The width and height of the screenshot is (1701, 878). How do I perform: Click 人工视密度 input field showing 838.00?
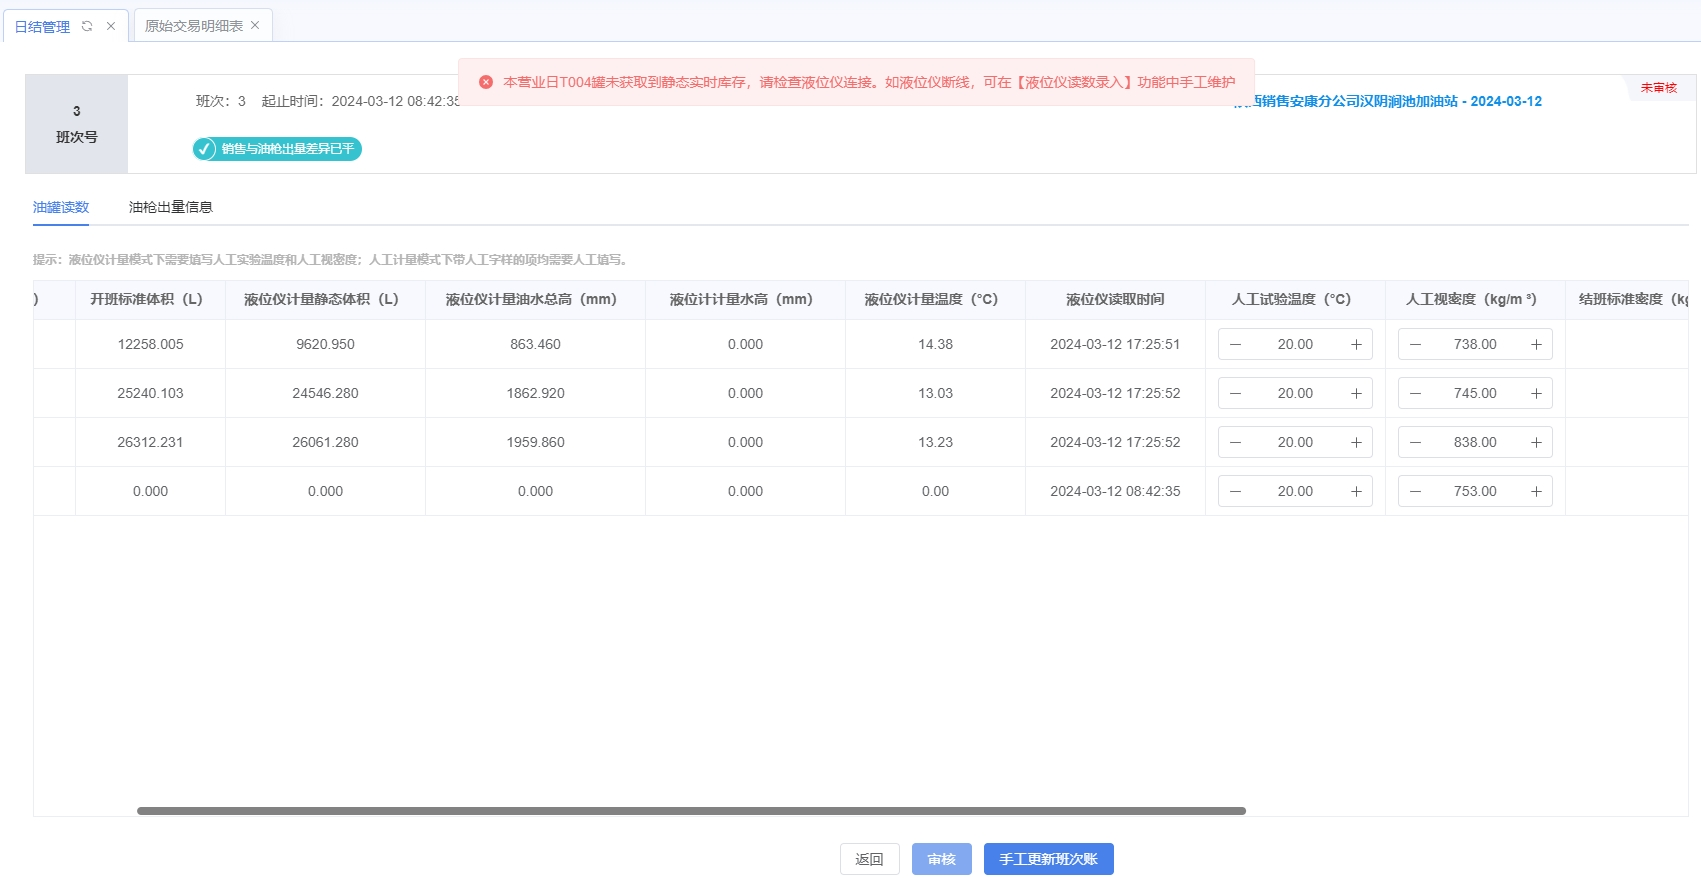tap(1475, 442)
